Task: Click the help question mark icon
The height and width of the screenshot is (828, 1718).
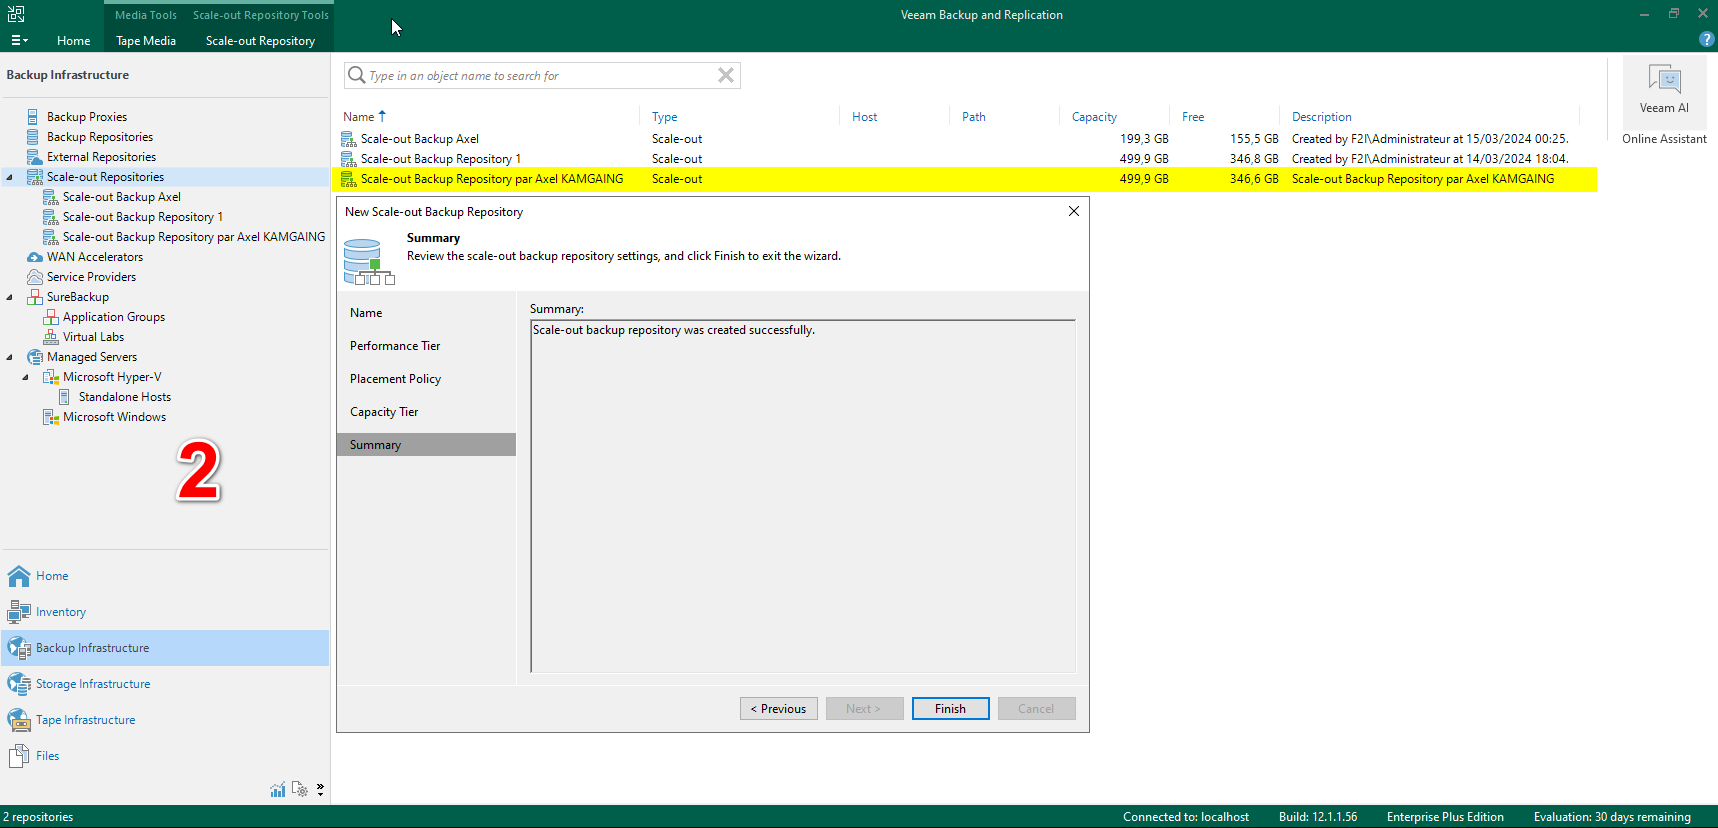Action: click(x=1706, y=39)
